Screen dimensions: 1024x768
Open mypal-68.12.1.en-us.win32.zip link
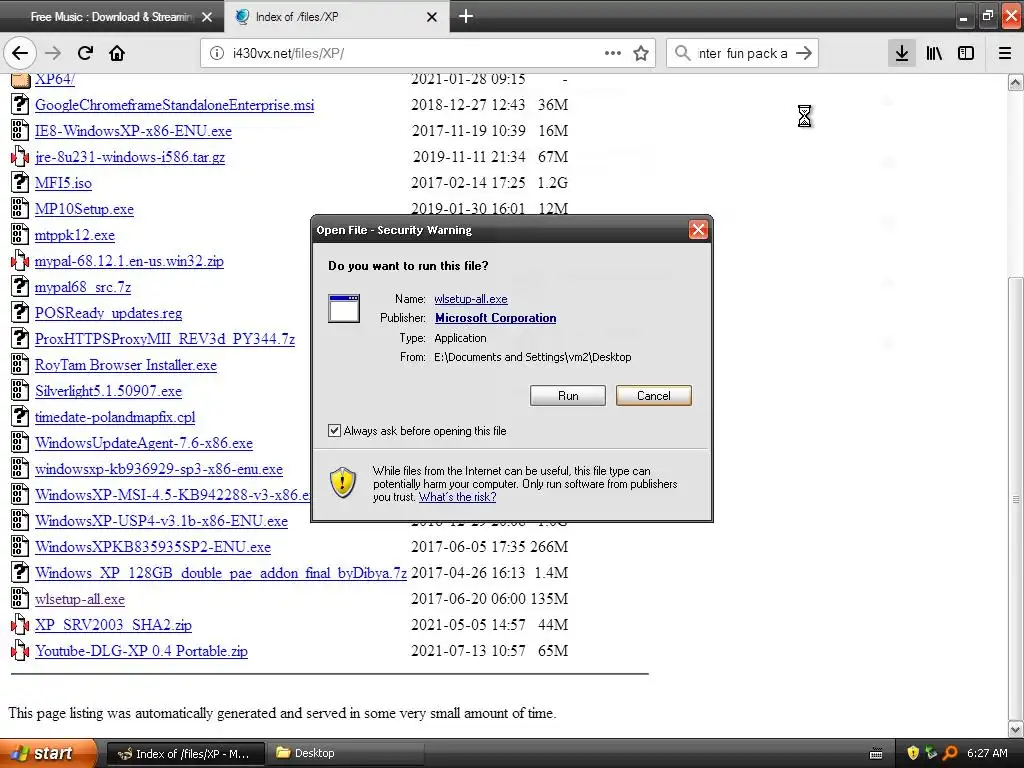(x=129, y=261)
